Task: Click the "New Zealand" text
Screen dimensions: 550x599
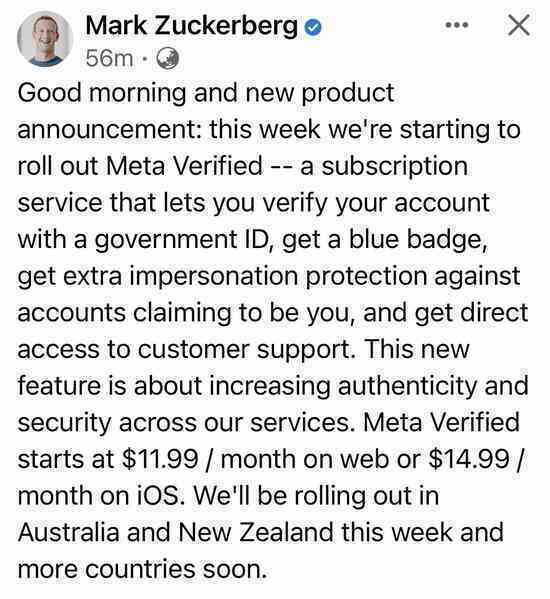Action: click(x=256, y=532)
